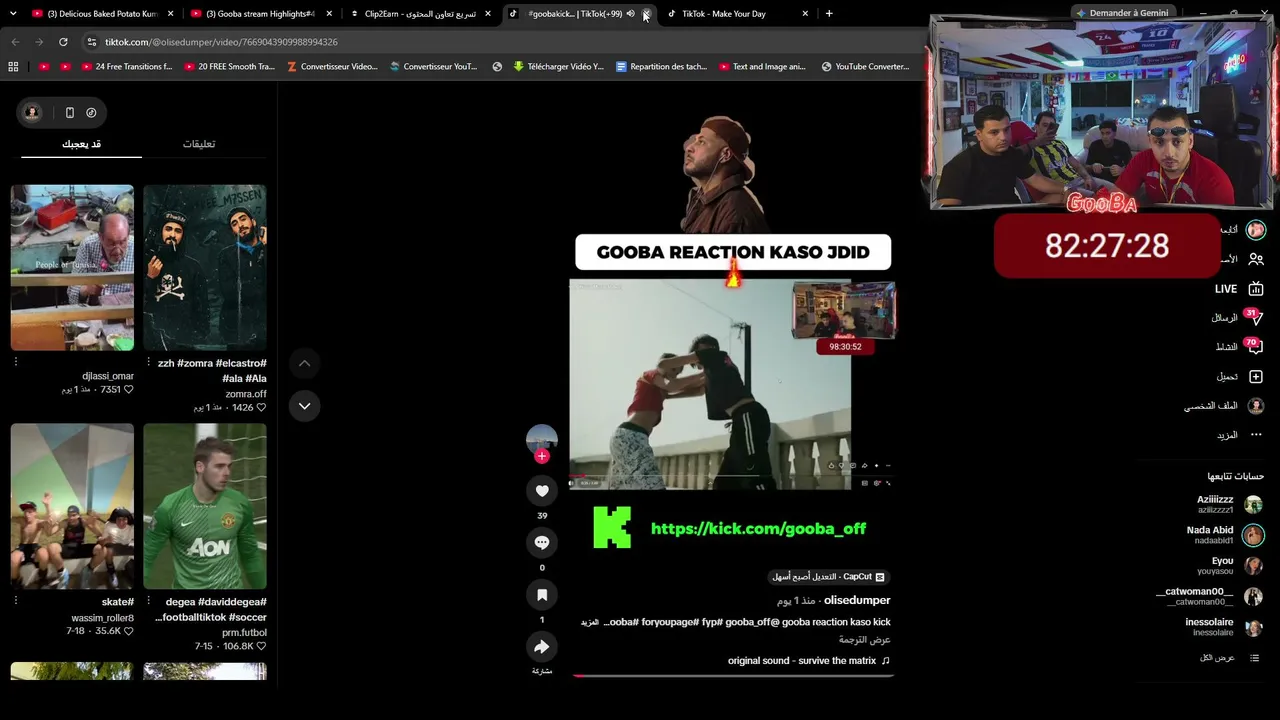Open options for the prm.futbol degea video
This screenshot has width=1280, height=720.
tap(149, 600)
